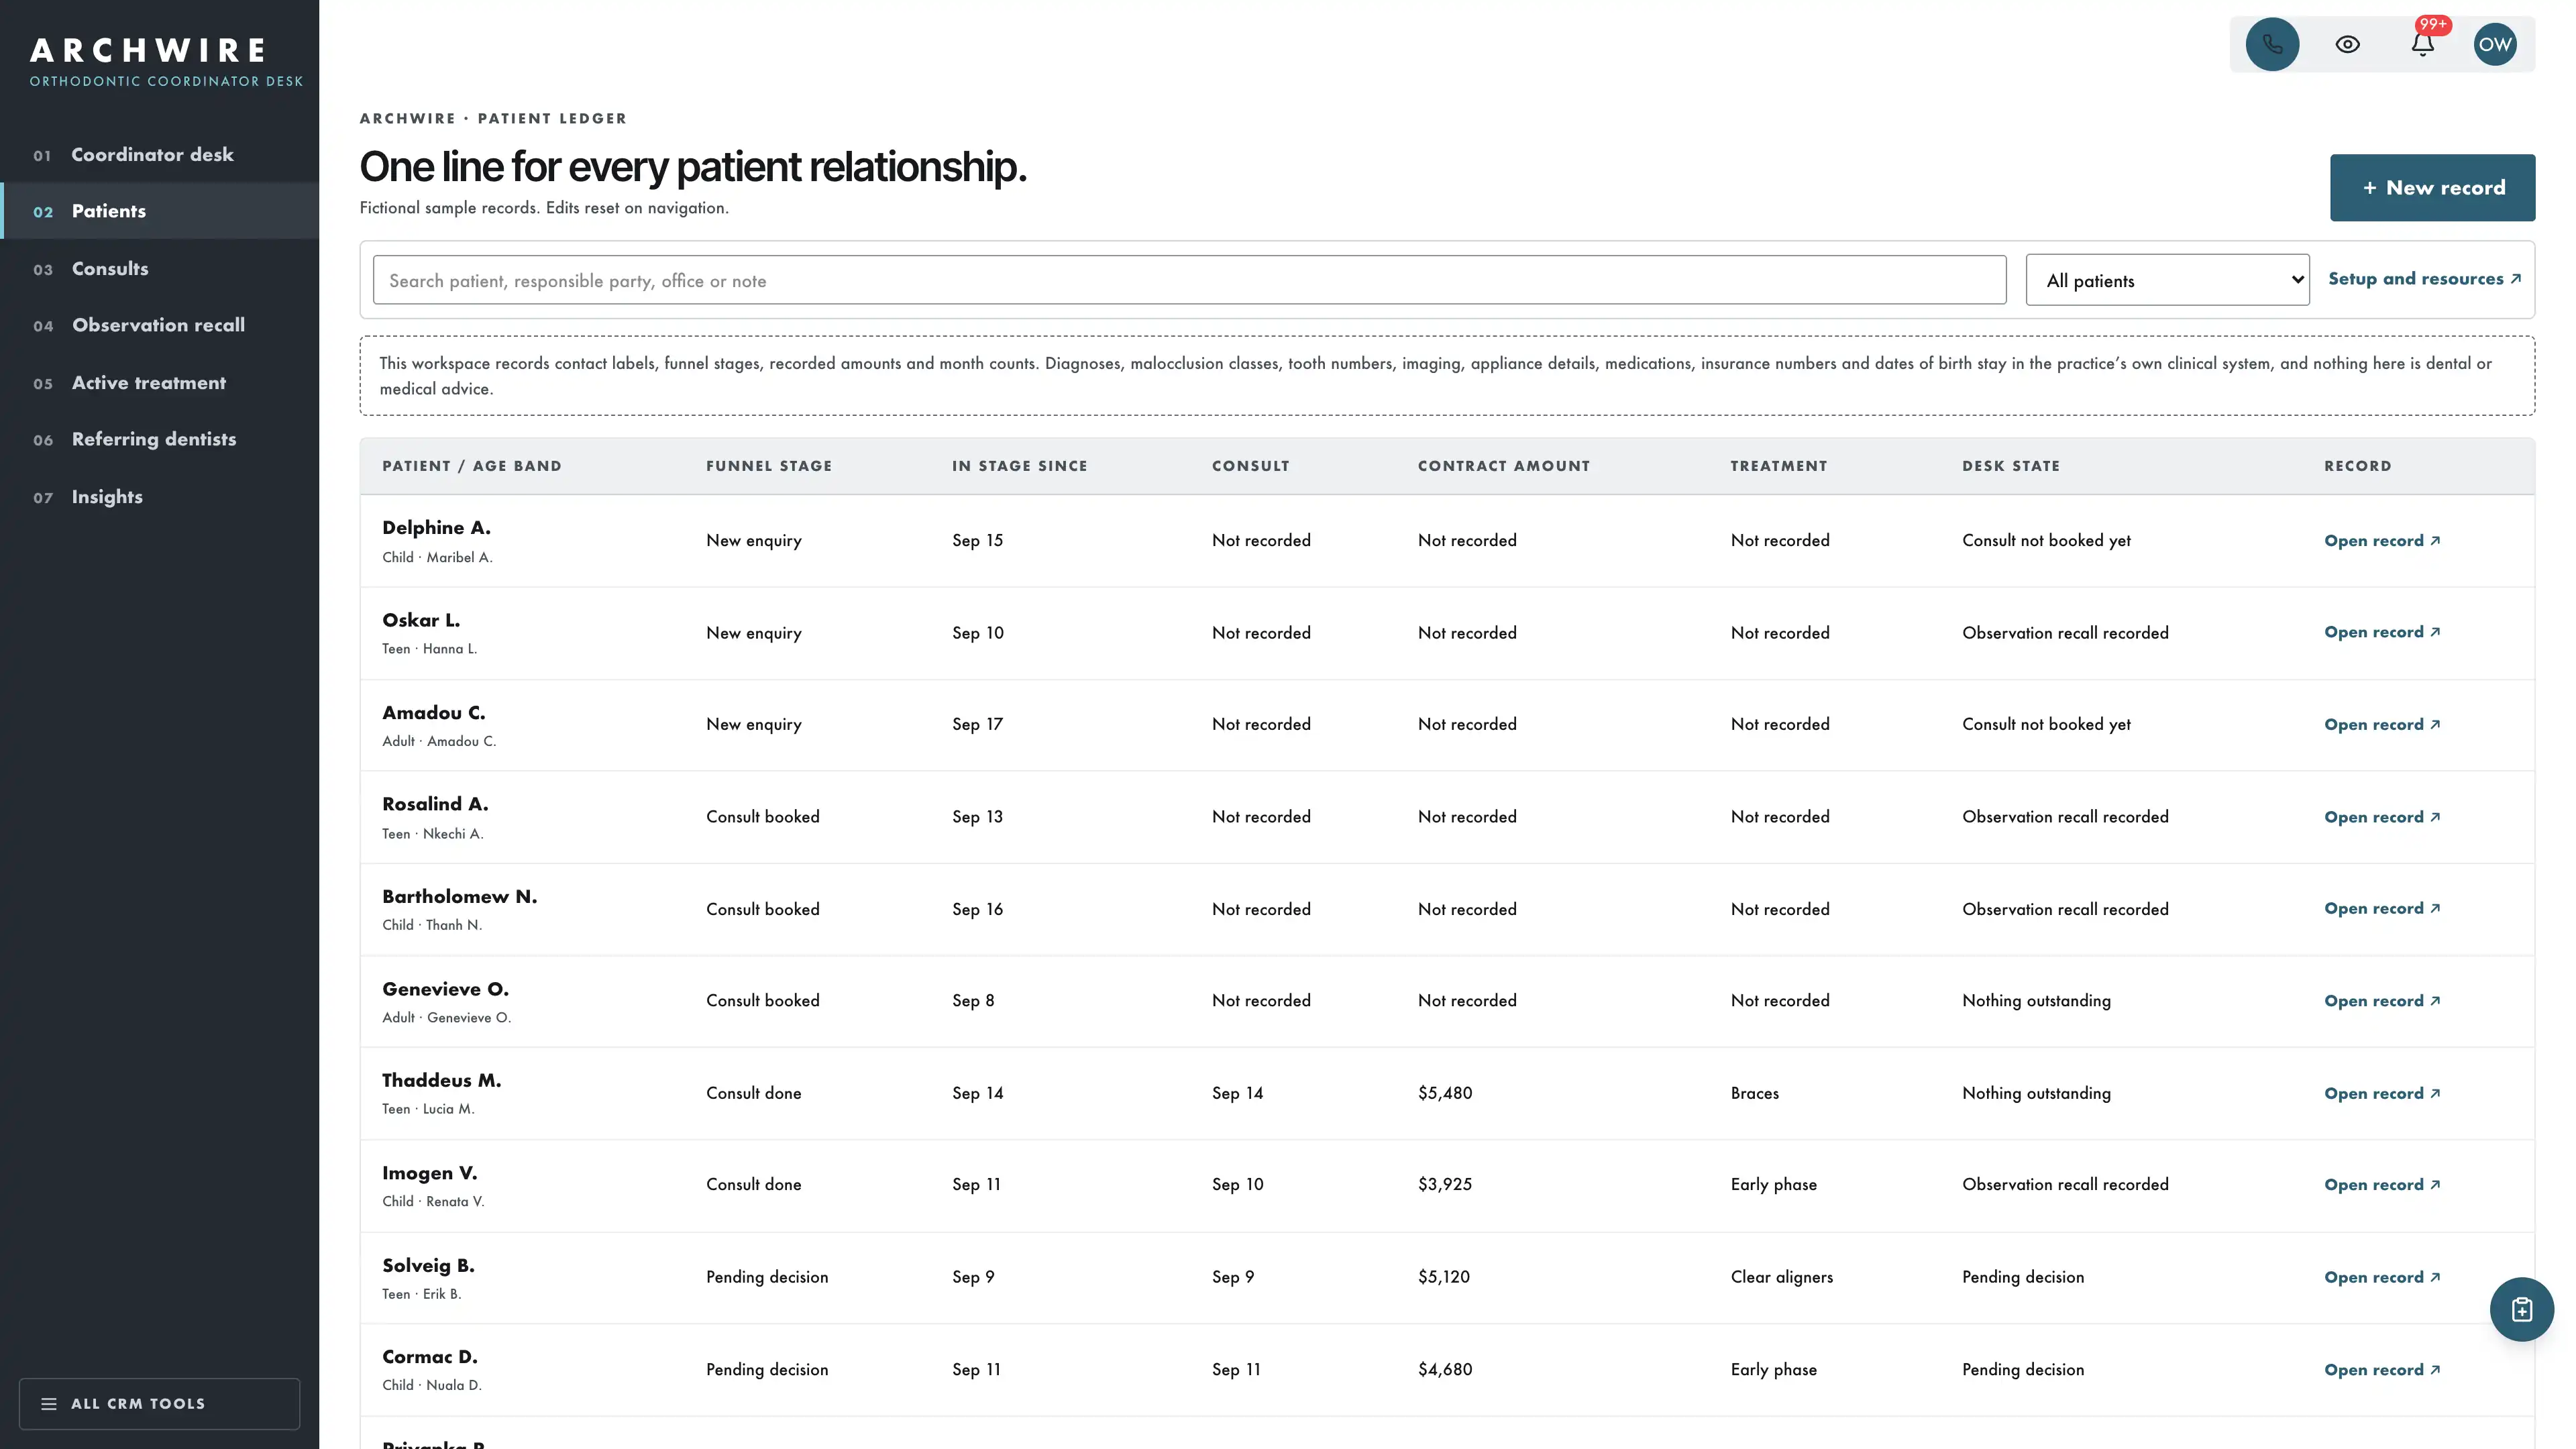Click the $4,680 contract amount
The width and height of the screenshot is (2576, 1449).
1444,1370
